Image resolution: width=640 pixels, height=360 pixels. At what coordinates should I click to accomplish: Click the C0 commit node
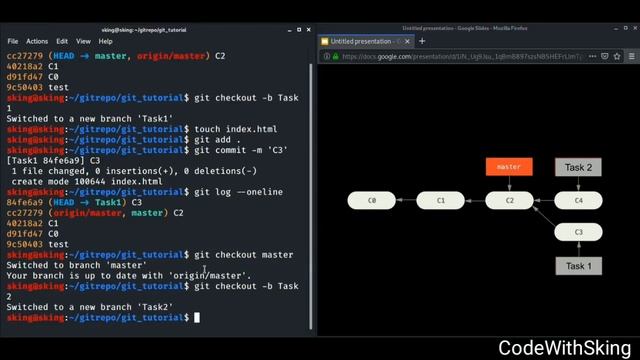coord(371,200)
